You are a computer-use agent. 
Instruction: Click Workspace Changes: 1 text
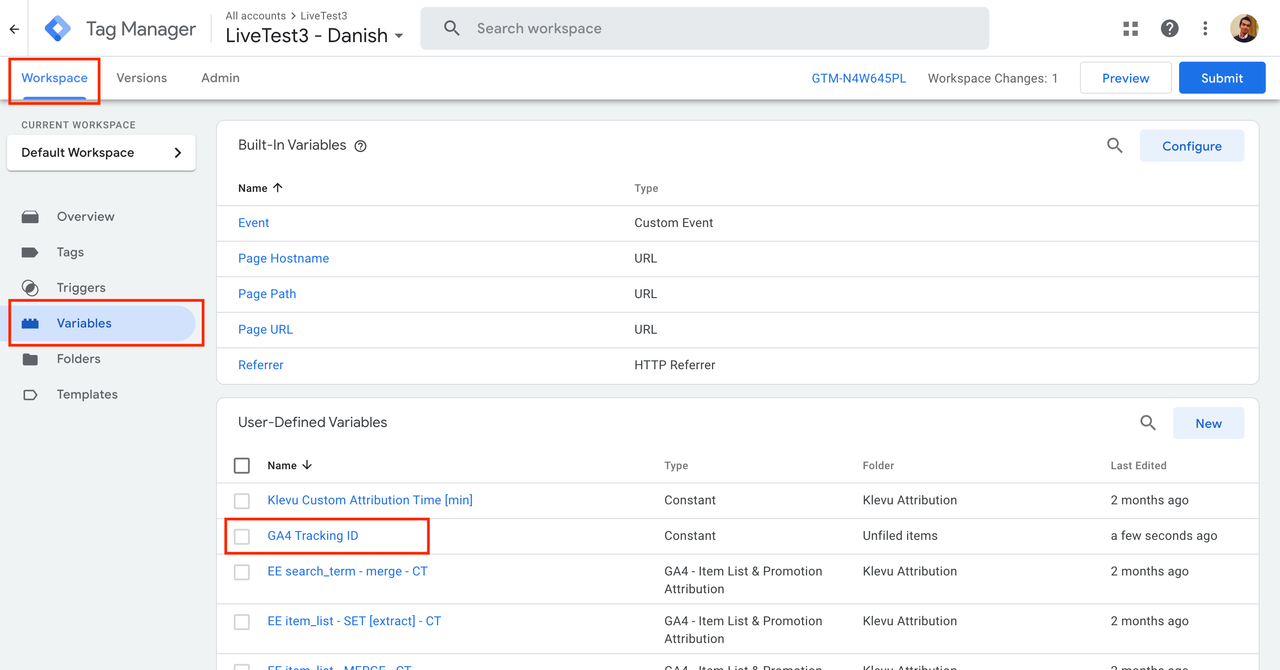click(992, 78)
